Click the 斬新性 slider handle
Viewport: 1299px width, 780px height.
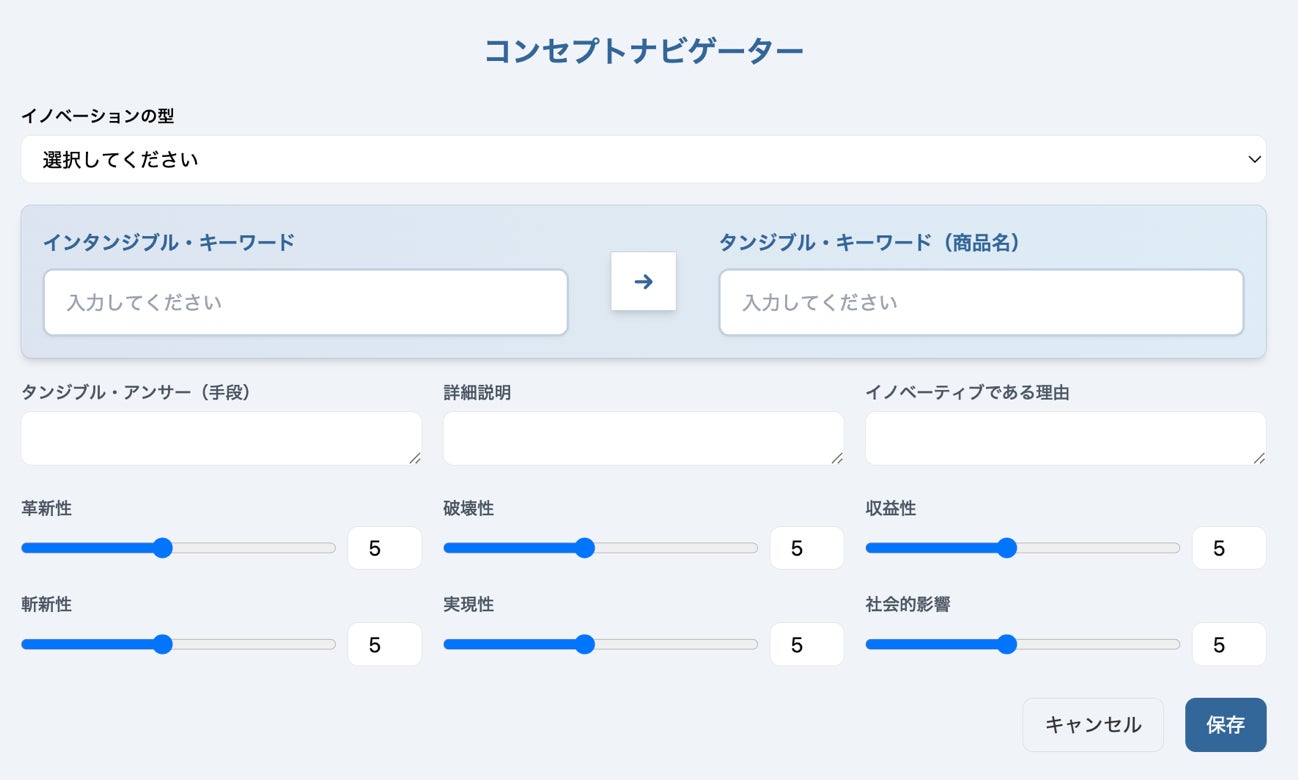(163, 645)
